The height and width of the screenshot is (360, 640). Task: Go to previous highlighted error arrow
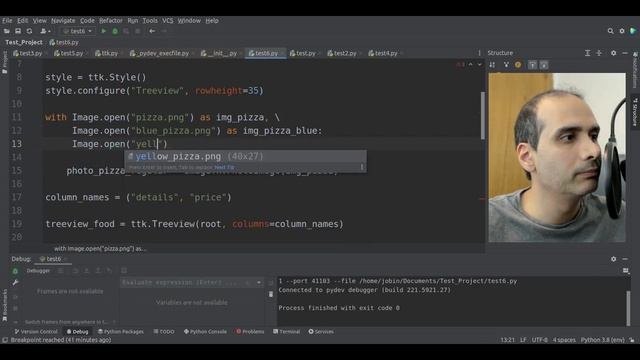tap(471, 64)
